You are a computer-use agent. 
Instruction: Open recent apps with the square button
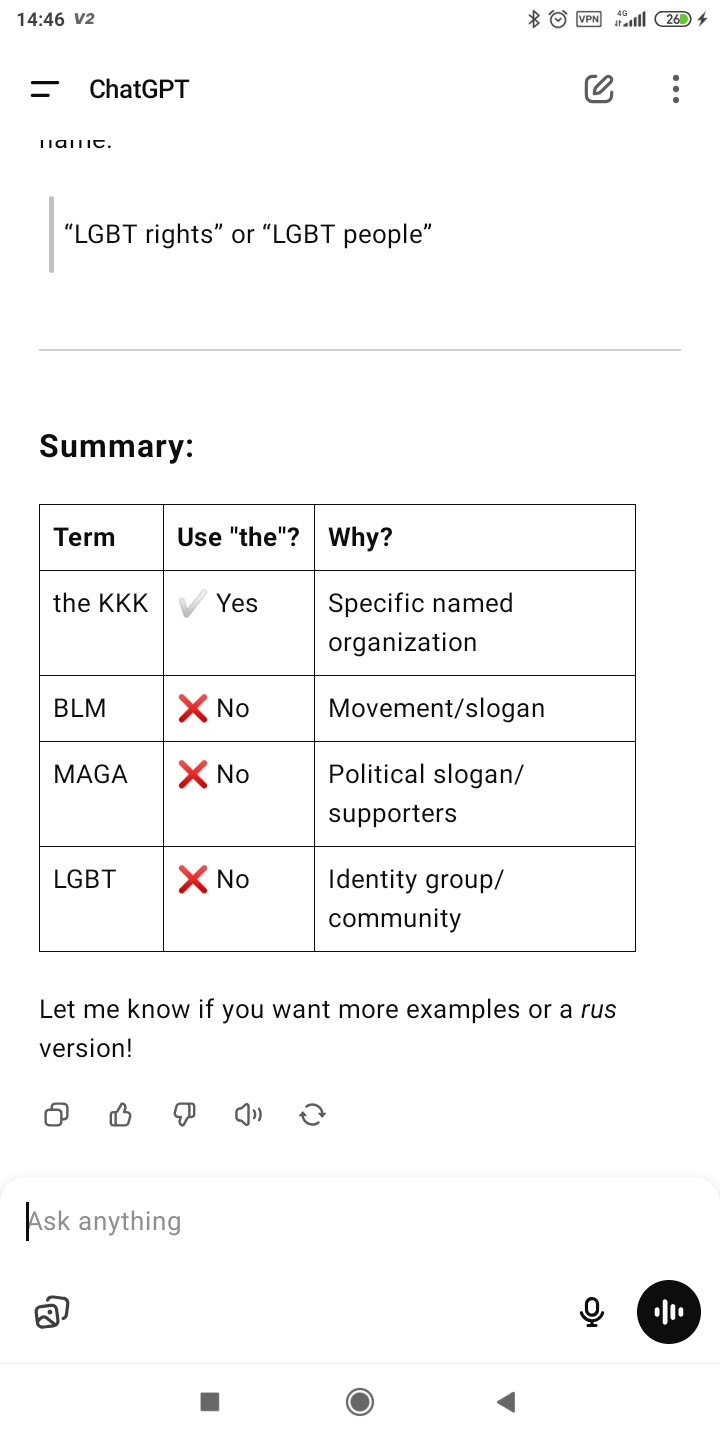point(210,1402)
